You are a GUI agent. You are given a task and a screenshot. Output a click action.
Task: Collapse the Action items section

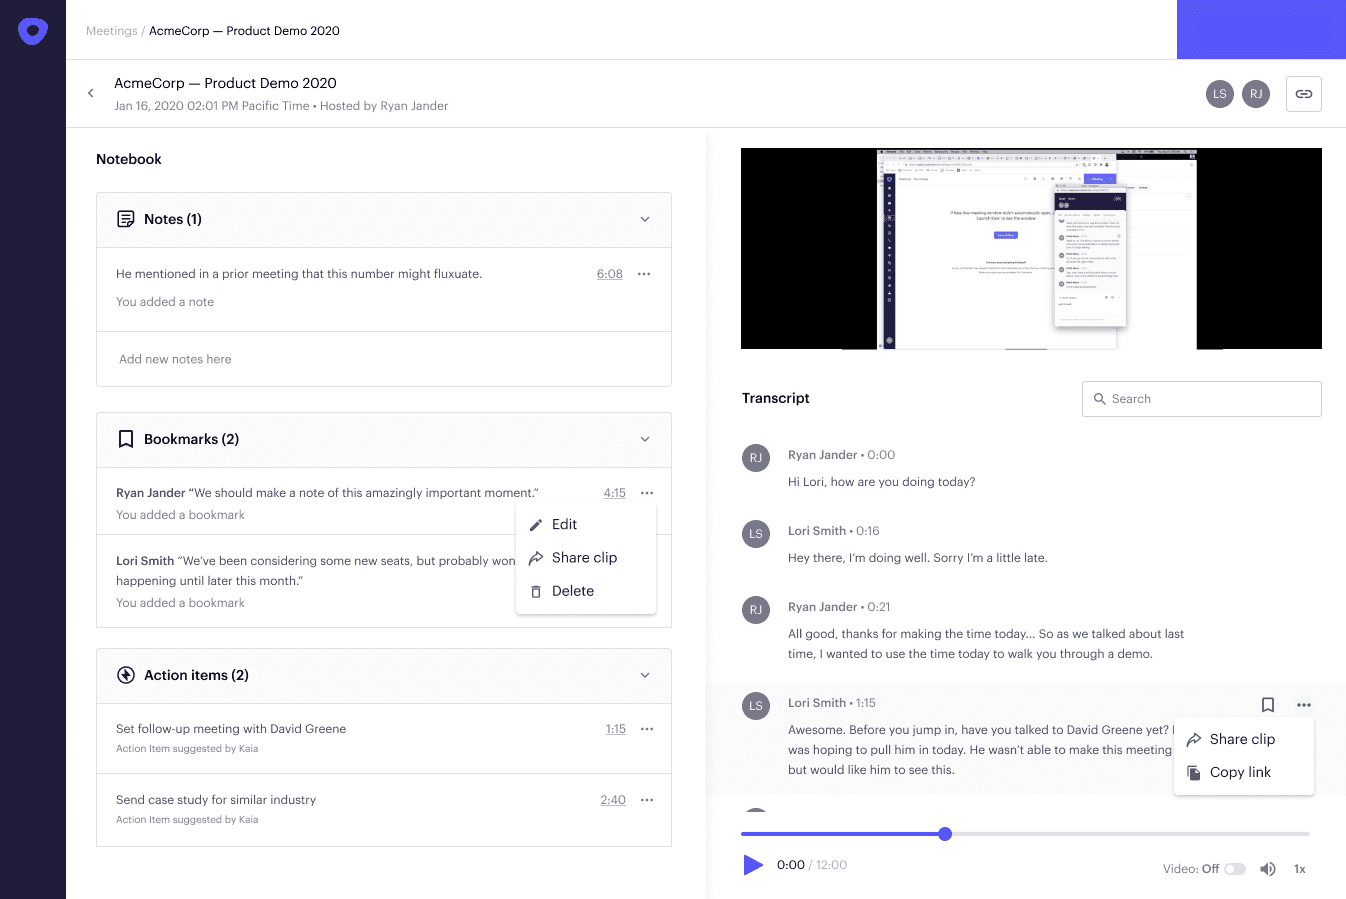coord(645,676)
